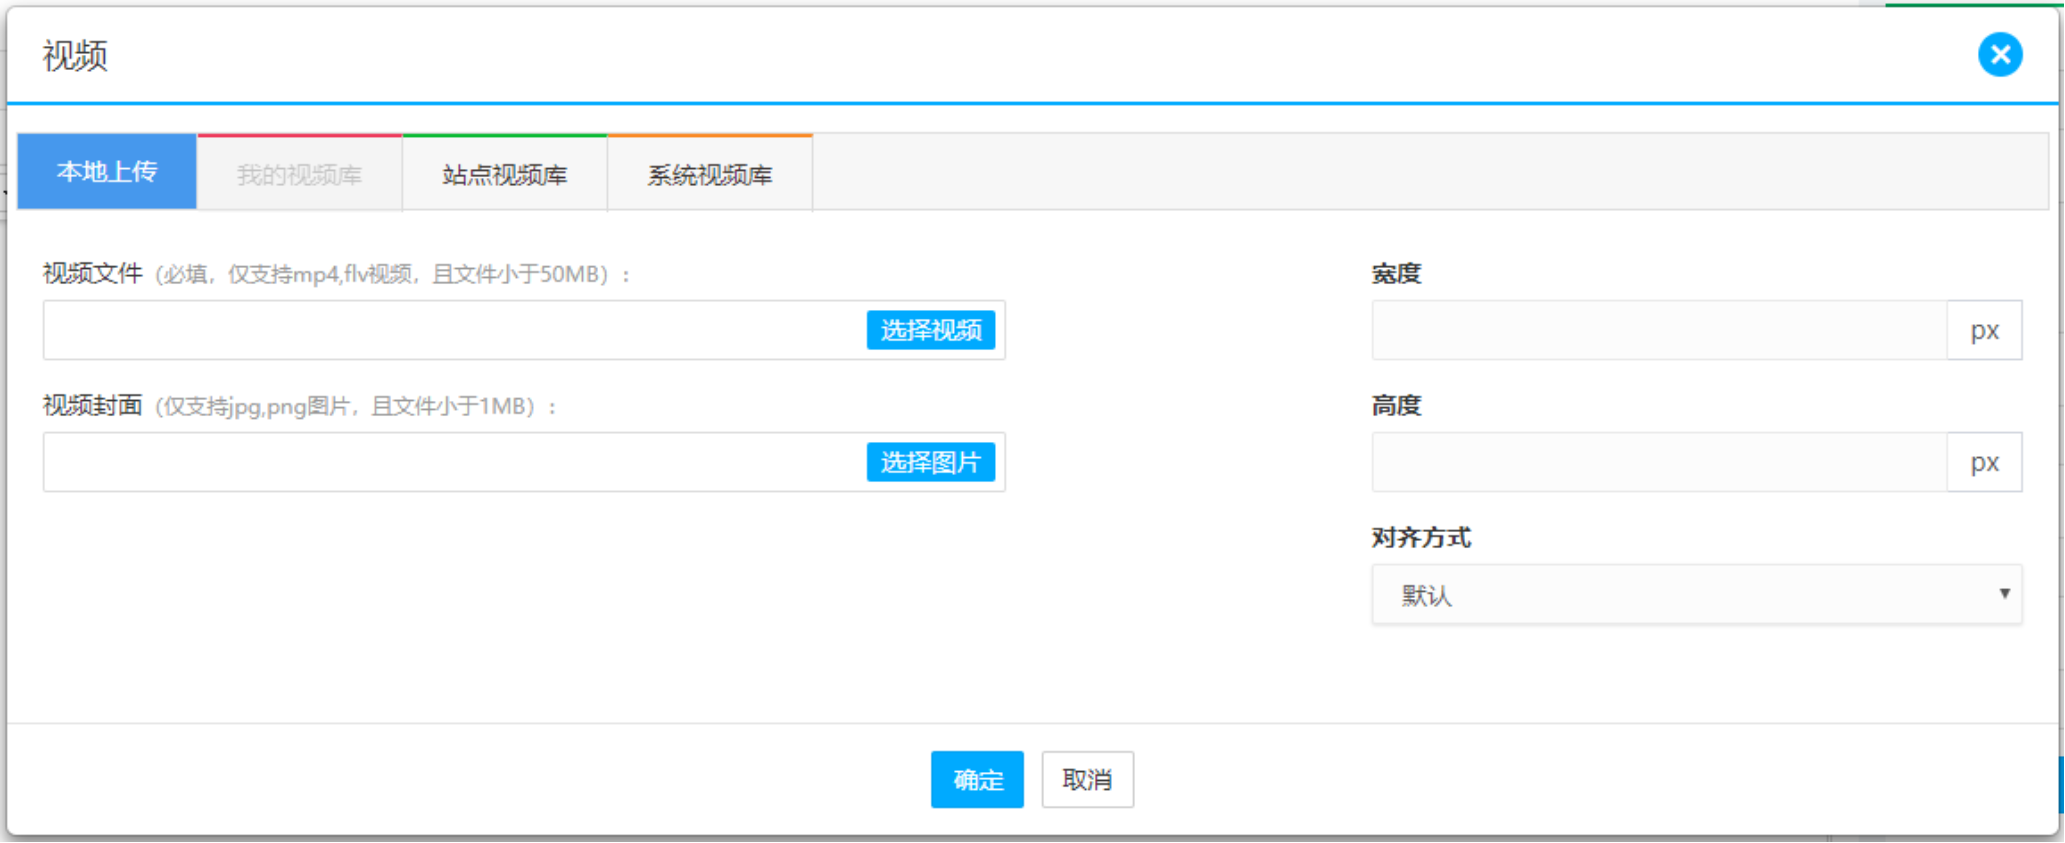Select the 站点视频库 tab
The image size is (2065, 843).
coord(504,175)
